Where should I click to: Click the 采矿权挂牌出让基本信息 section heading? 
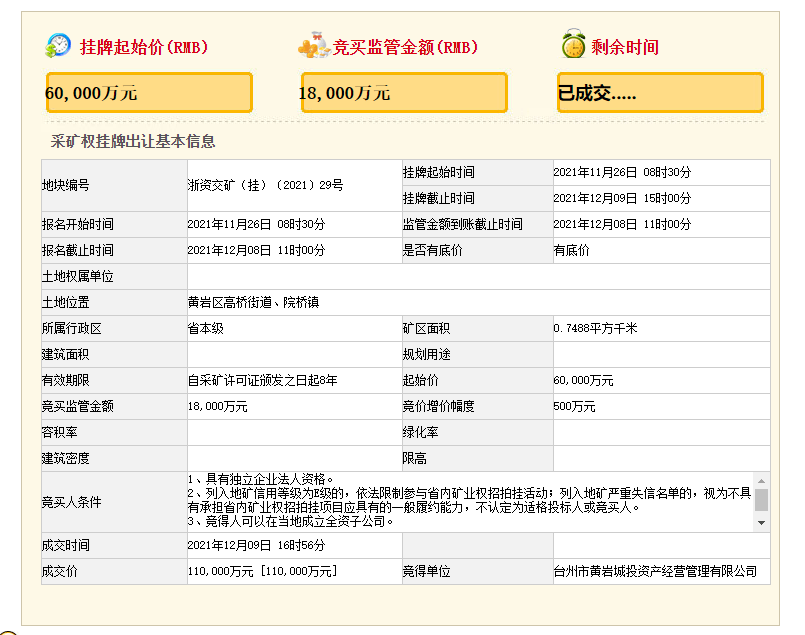click(x=133, y=142)
